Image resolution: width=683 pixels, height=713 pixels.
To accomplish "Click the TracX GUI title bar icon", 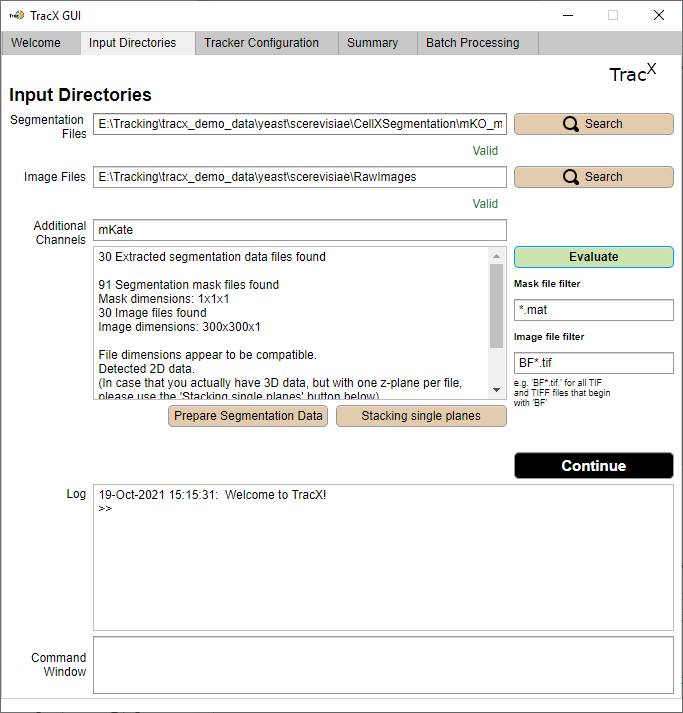I will [17, 15].
